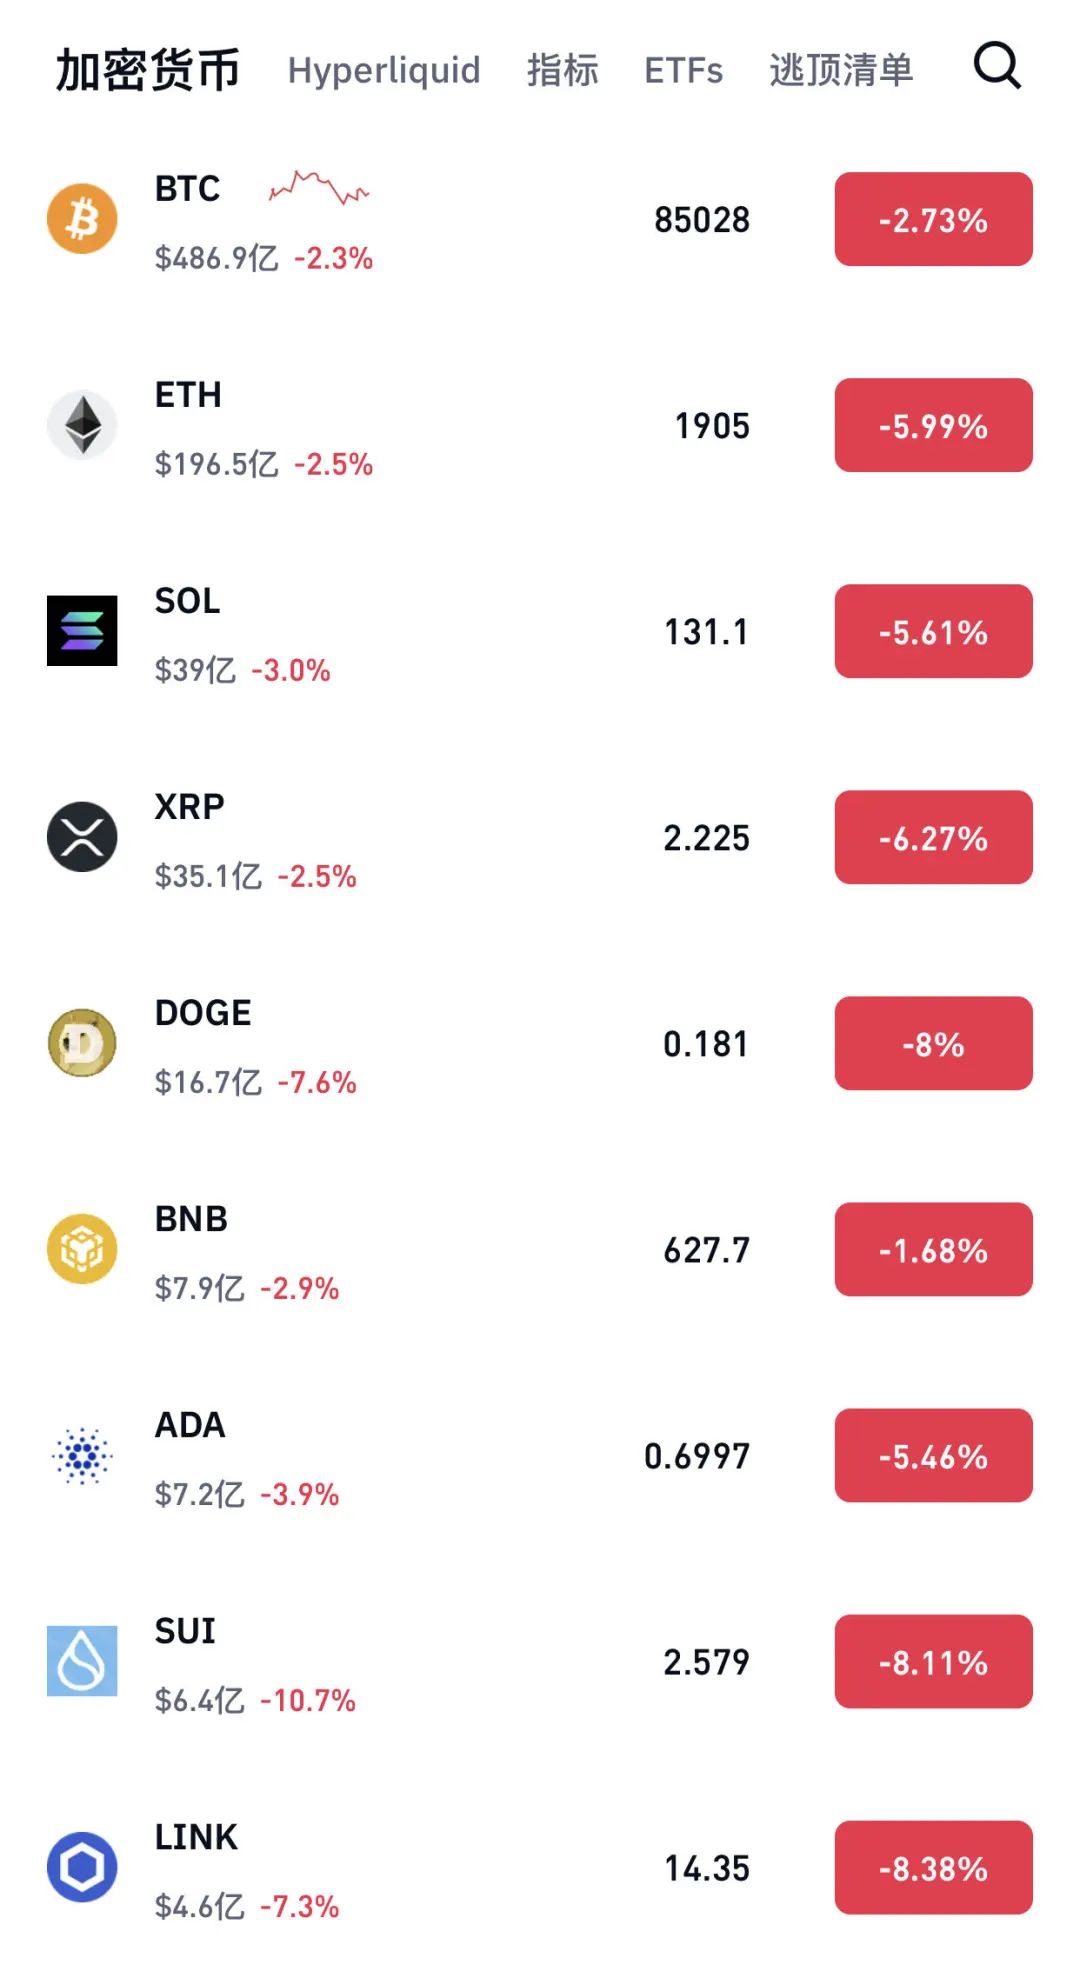Click BTC's -2.73% change button
The image size is (1080, 1978).
[x=933, y=219]
